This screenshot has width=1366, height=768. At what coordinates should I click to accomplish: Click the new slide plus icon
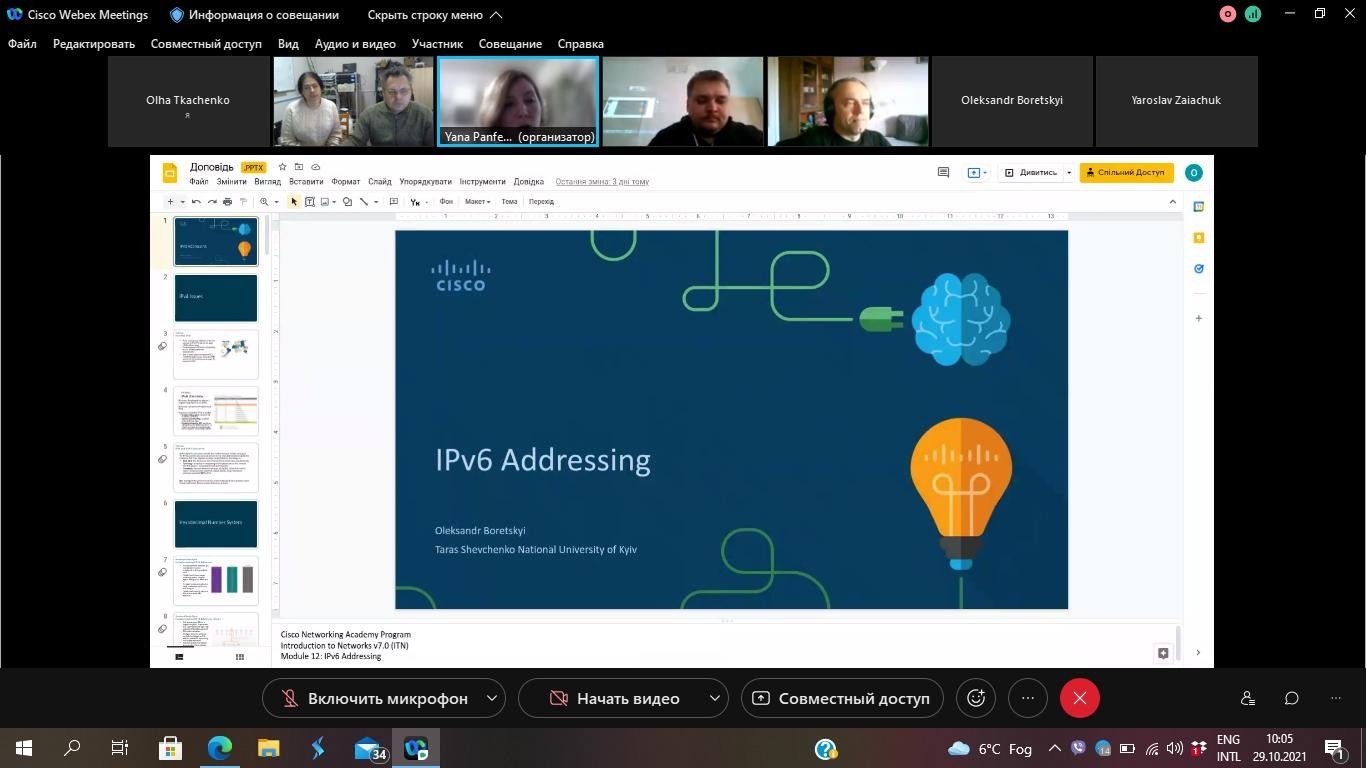click(170, 202)
